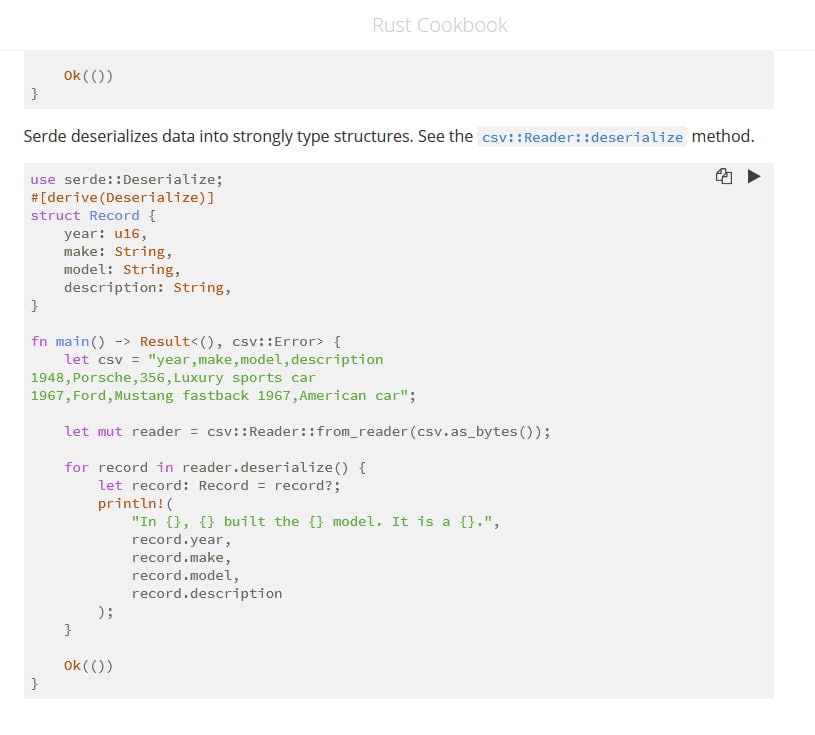Click the 'fn main() -> Result' signature line
The height and width of the screenshot is (735, 815).
coord(186,342)
